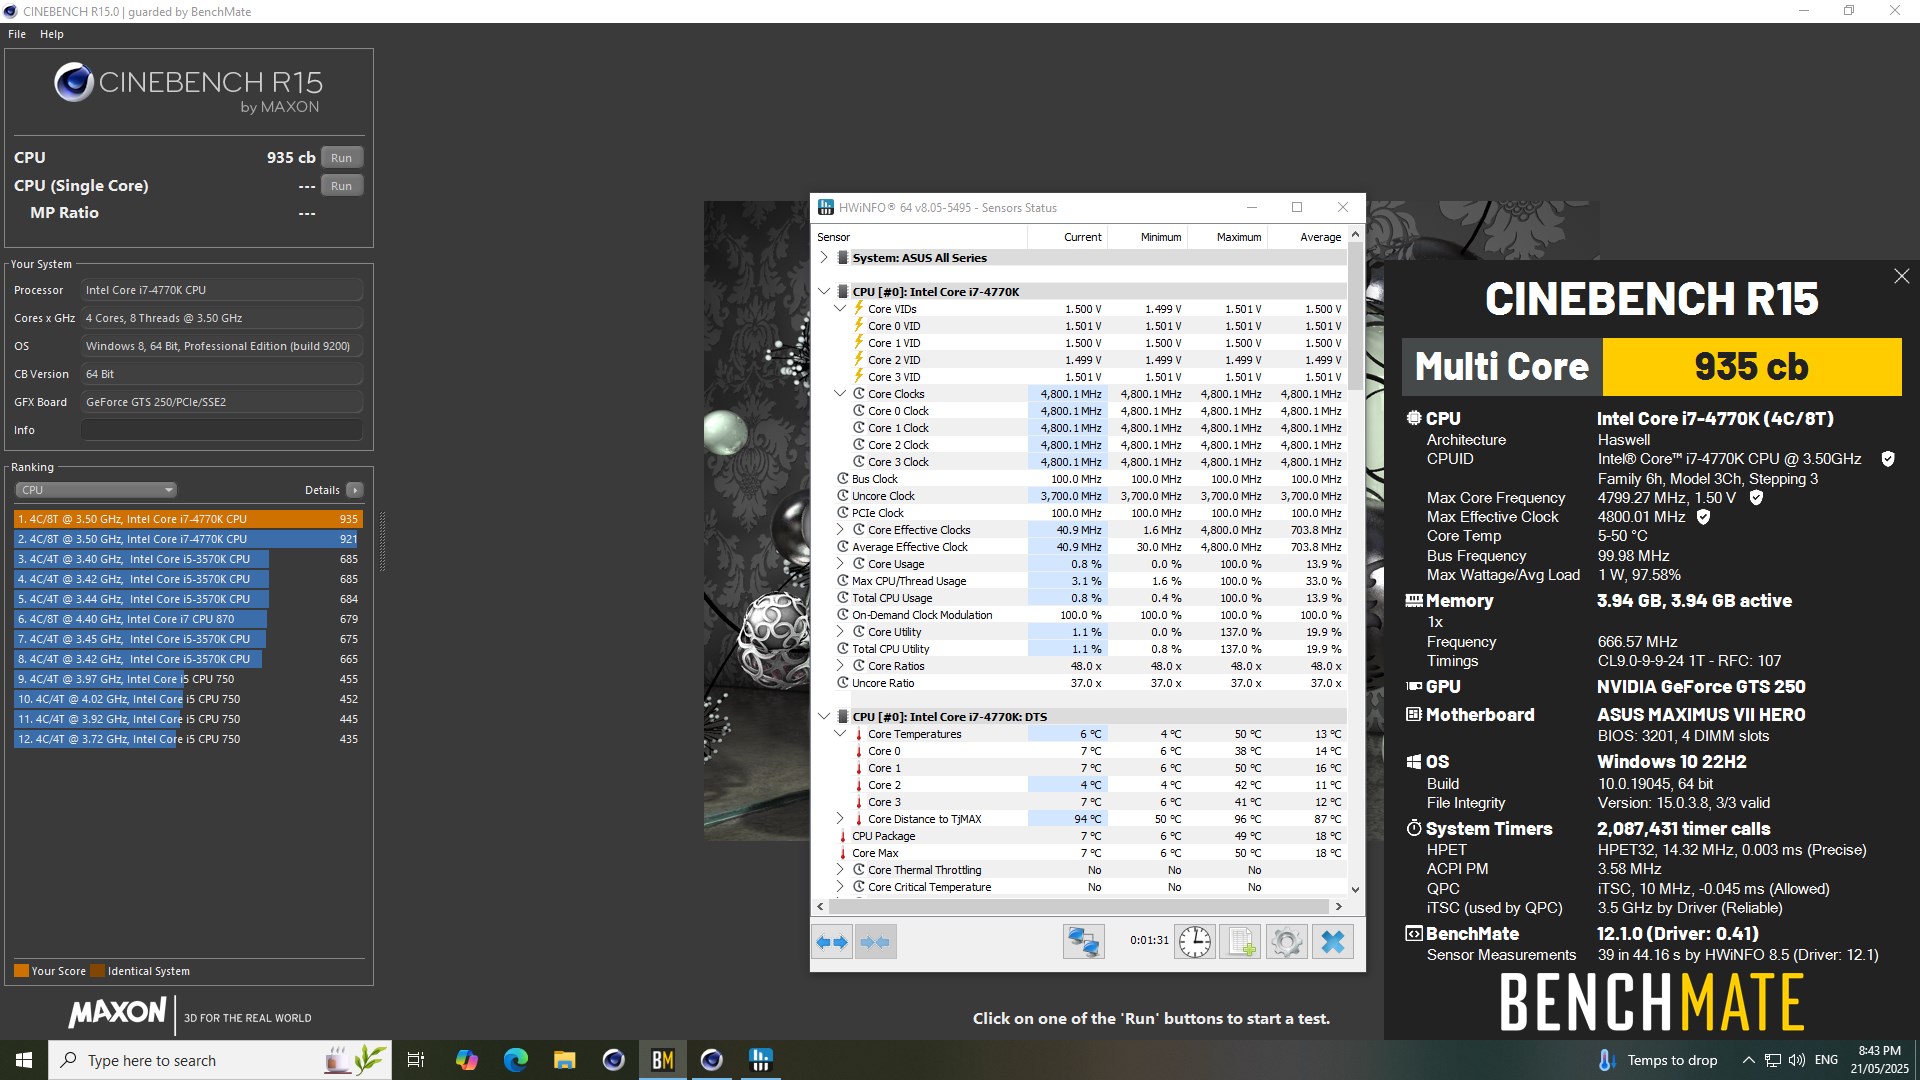This screenshot has height=1080, width=1920.
Task: Open HWiNFO remote network computers icon
Action: pyautogui.click(x=1083, y=942)
